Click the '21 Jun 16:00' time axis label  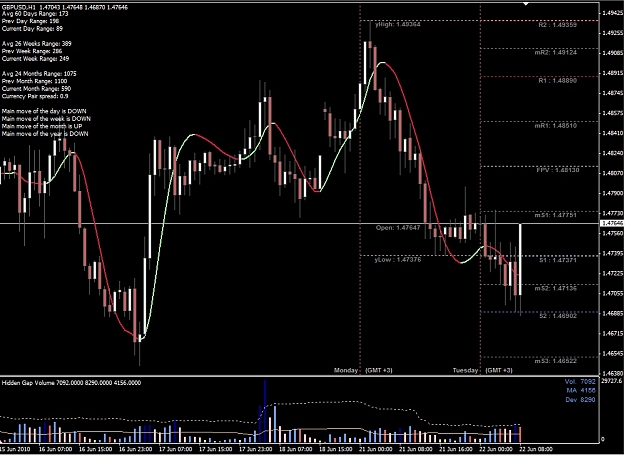coord(456,449)
